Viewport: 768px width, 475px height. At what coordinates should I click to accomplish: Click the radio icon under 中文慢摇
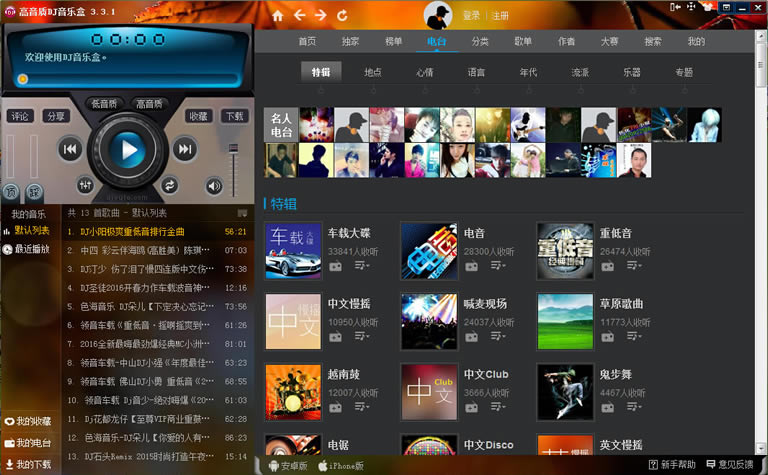point(336,337)
